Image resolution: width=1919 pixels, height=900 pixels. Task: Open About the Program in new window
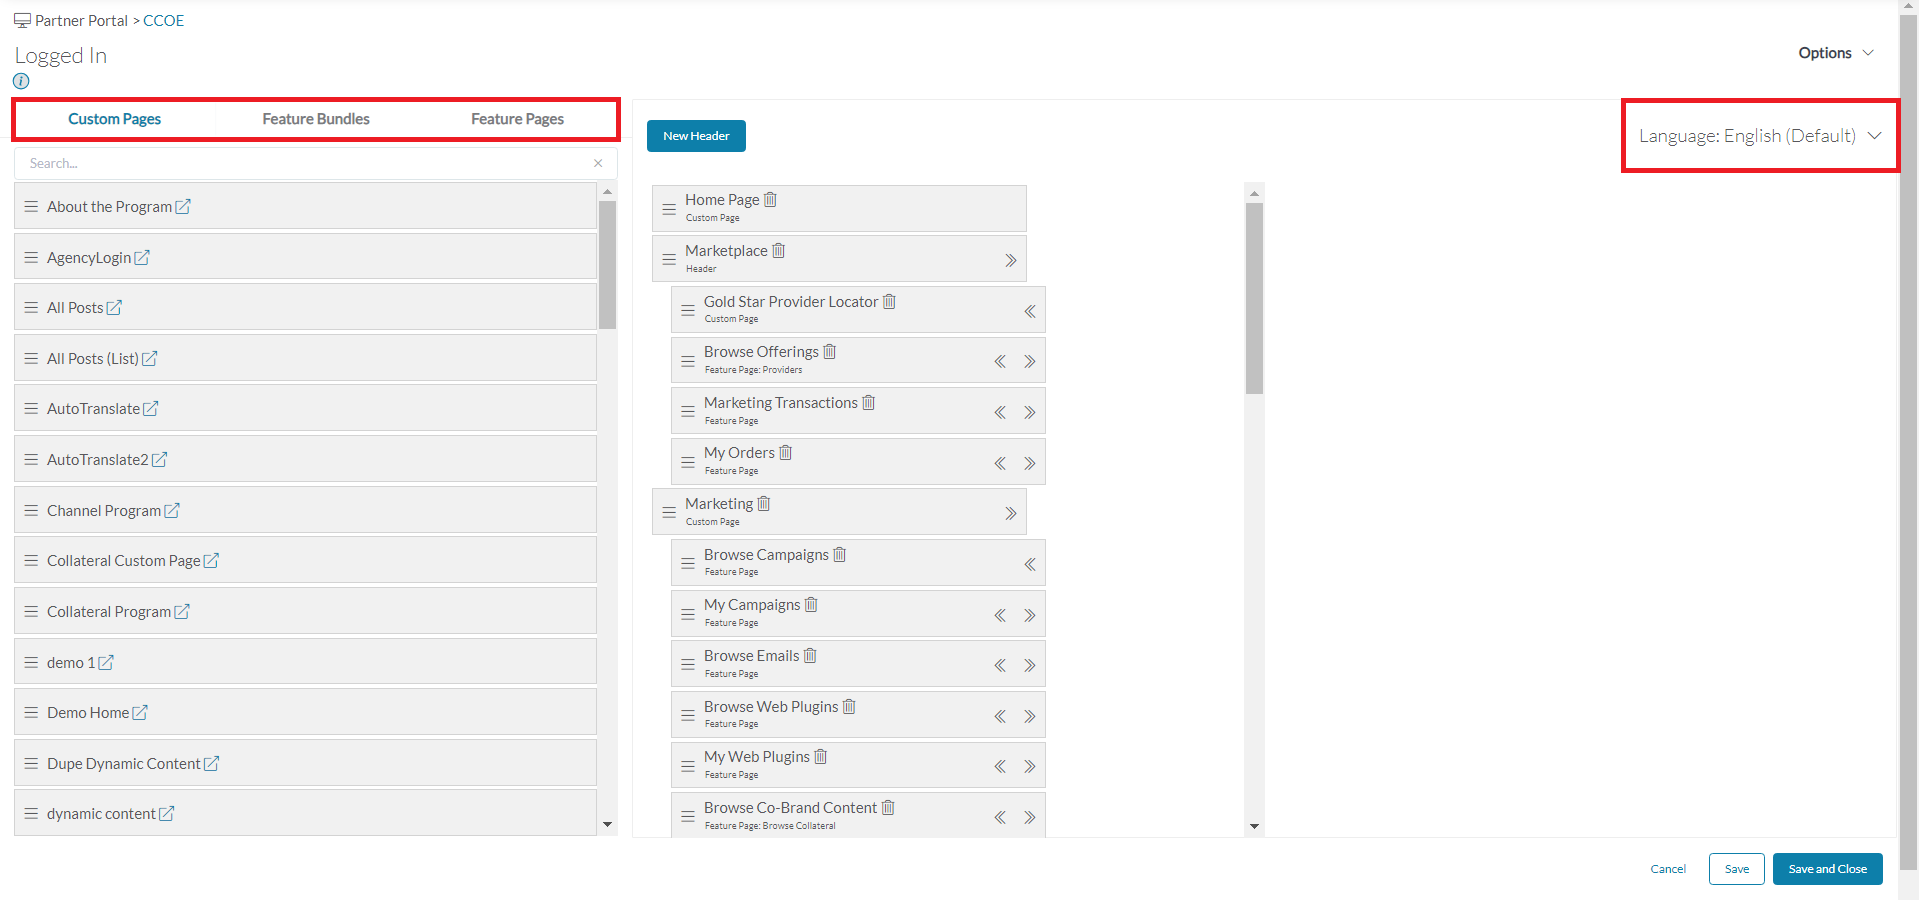(x=183, y=206)
